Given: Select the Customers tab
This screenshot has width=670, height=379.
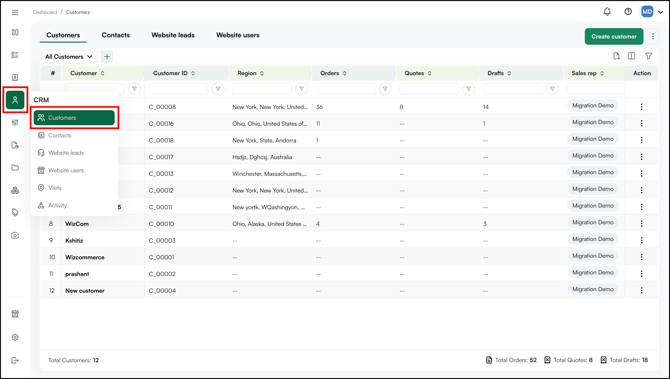Looking at the screenshot, I should pos(63,35).
